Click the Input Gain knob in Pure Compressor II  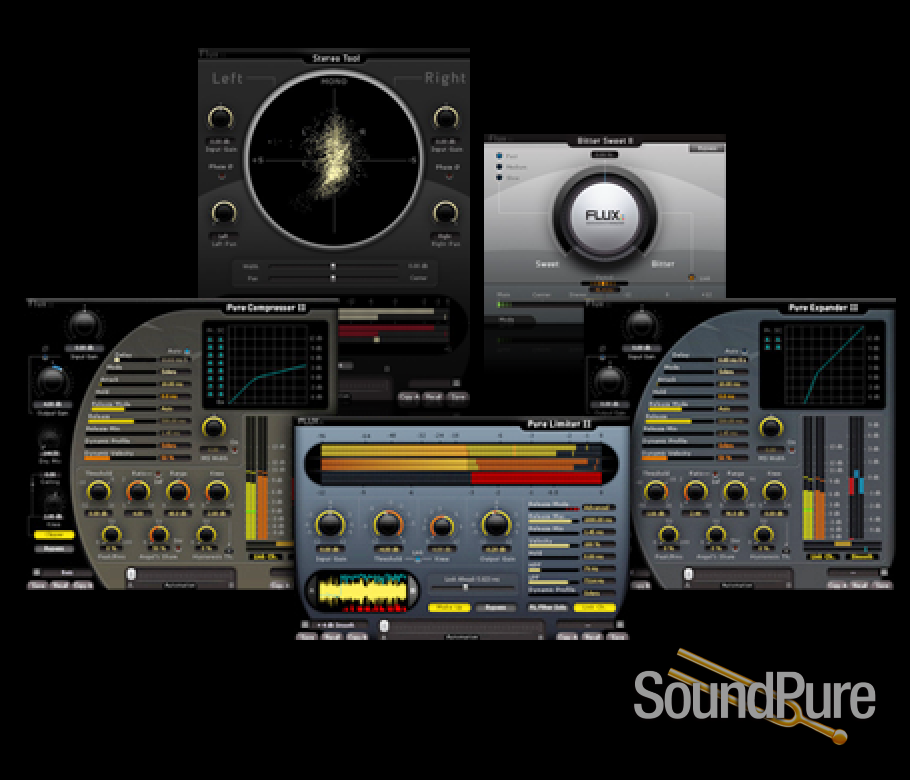[84, 326]
